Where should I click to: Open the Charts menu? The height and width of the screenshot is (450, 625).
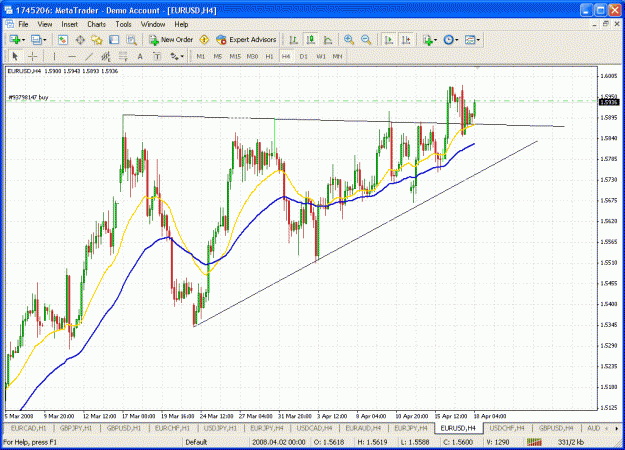click(x=96, y=24)
